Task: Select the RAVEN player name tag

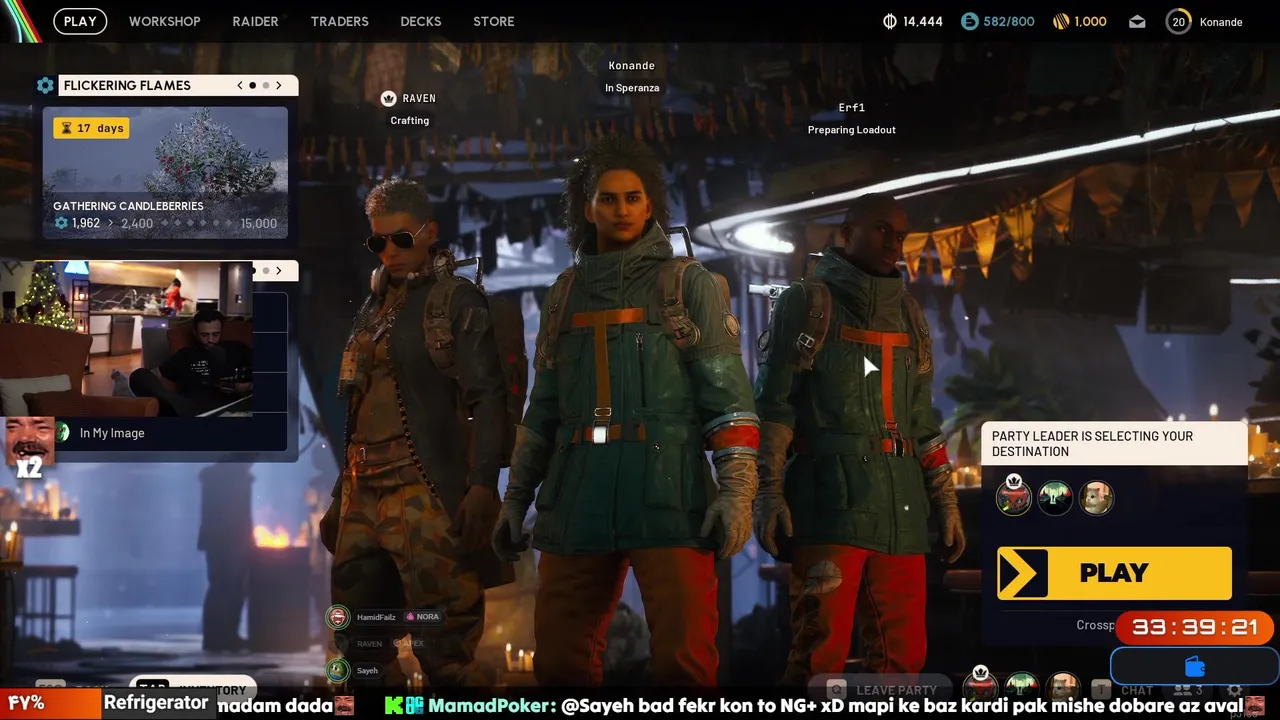Action: click(419, 98)
